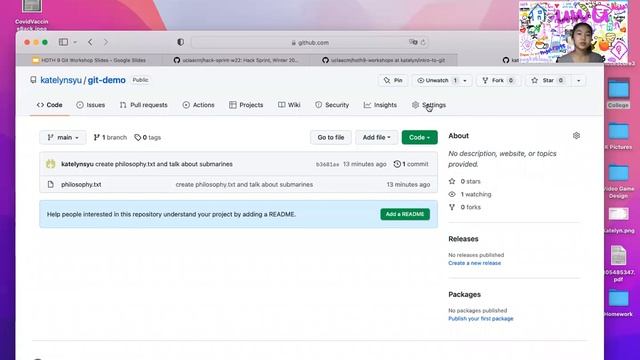Click the Pin repository button
This screenshot has height=360, width=640.
(x=393, y=80)
